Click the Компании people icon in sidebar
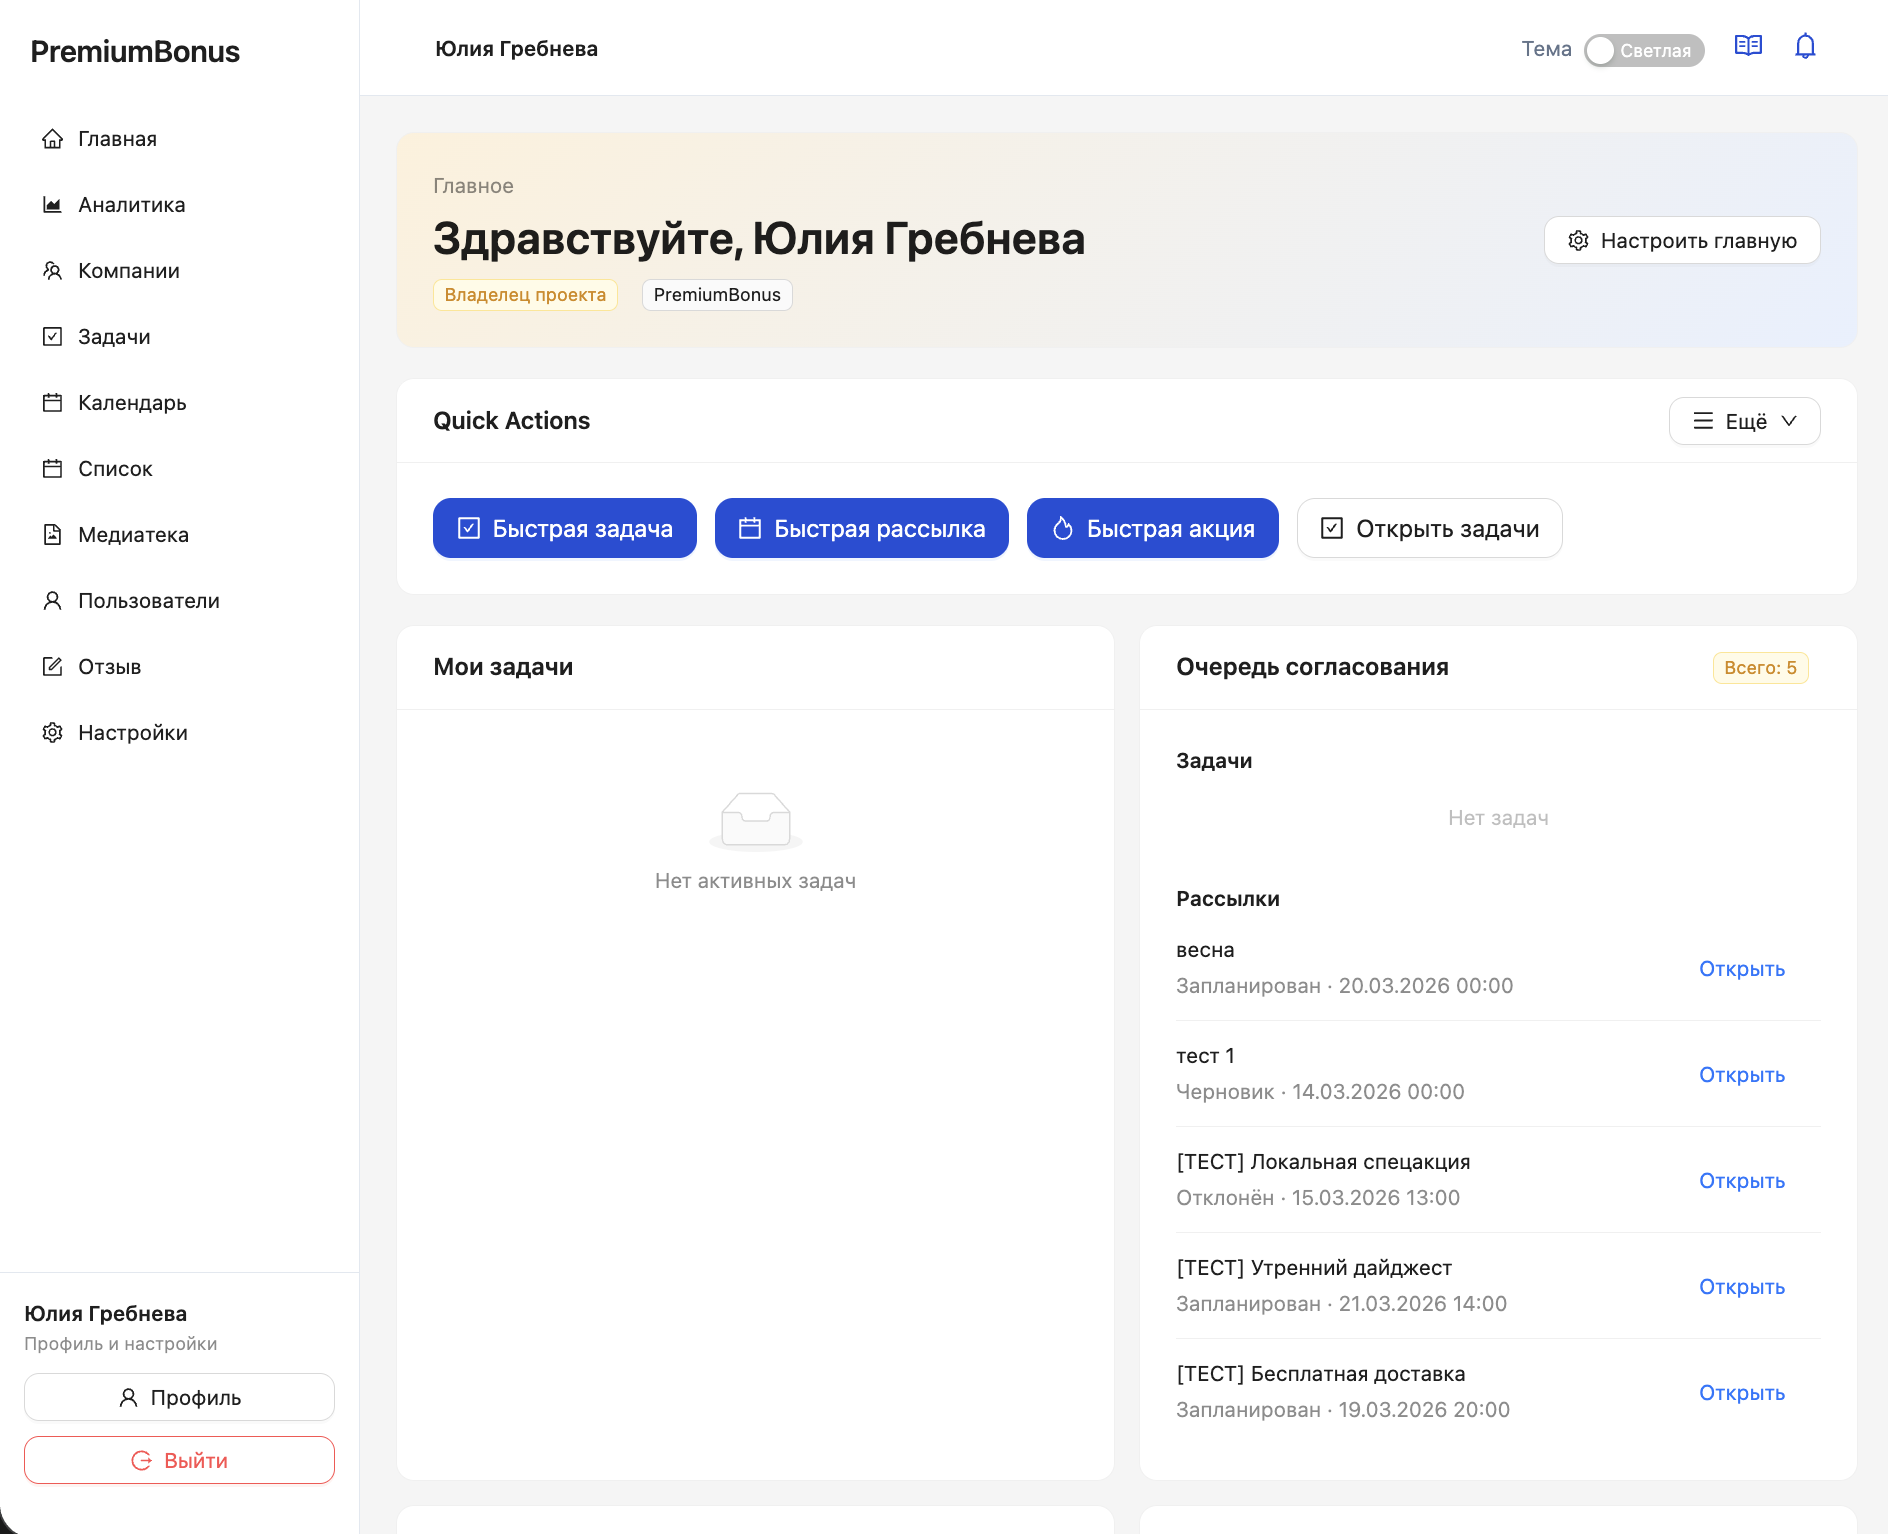 click(52, 271)
